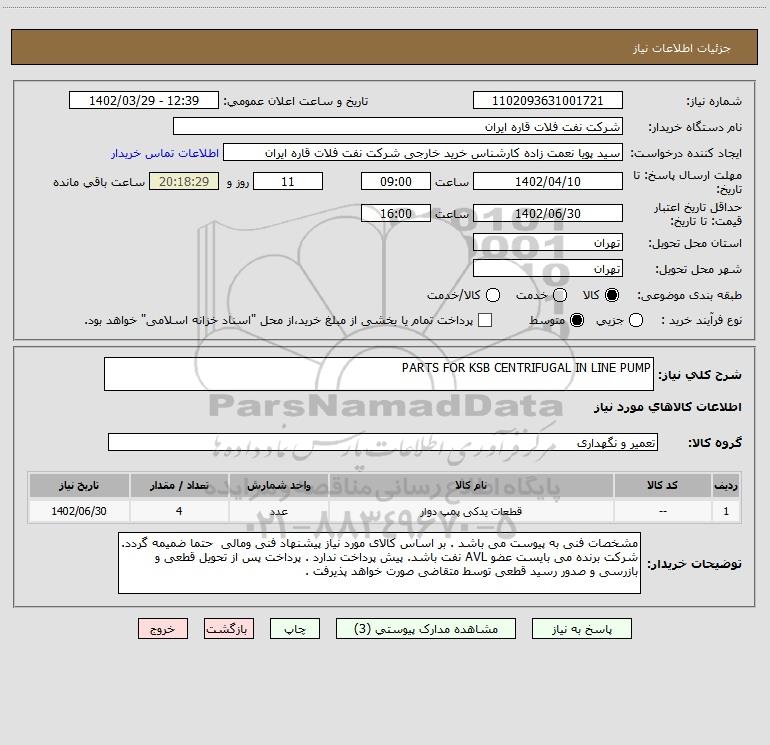770x745 pixels.
Task: Click the buyer notes text area
Action: (379, 563)
